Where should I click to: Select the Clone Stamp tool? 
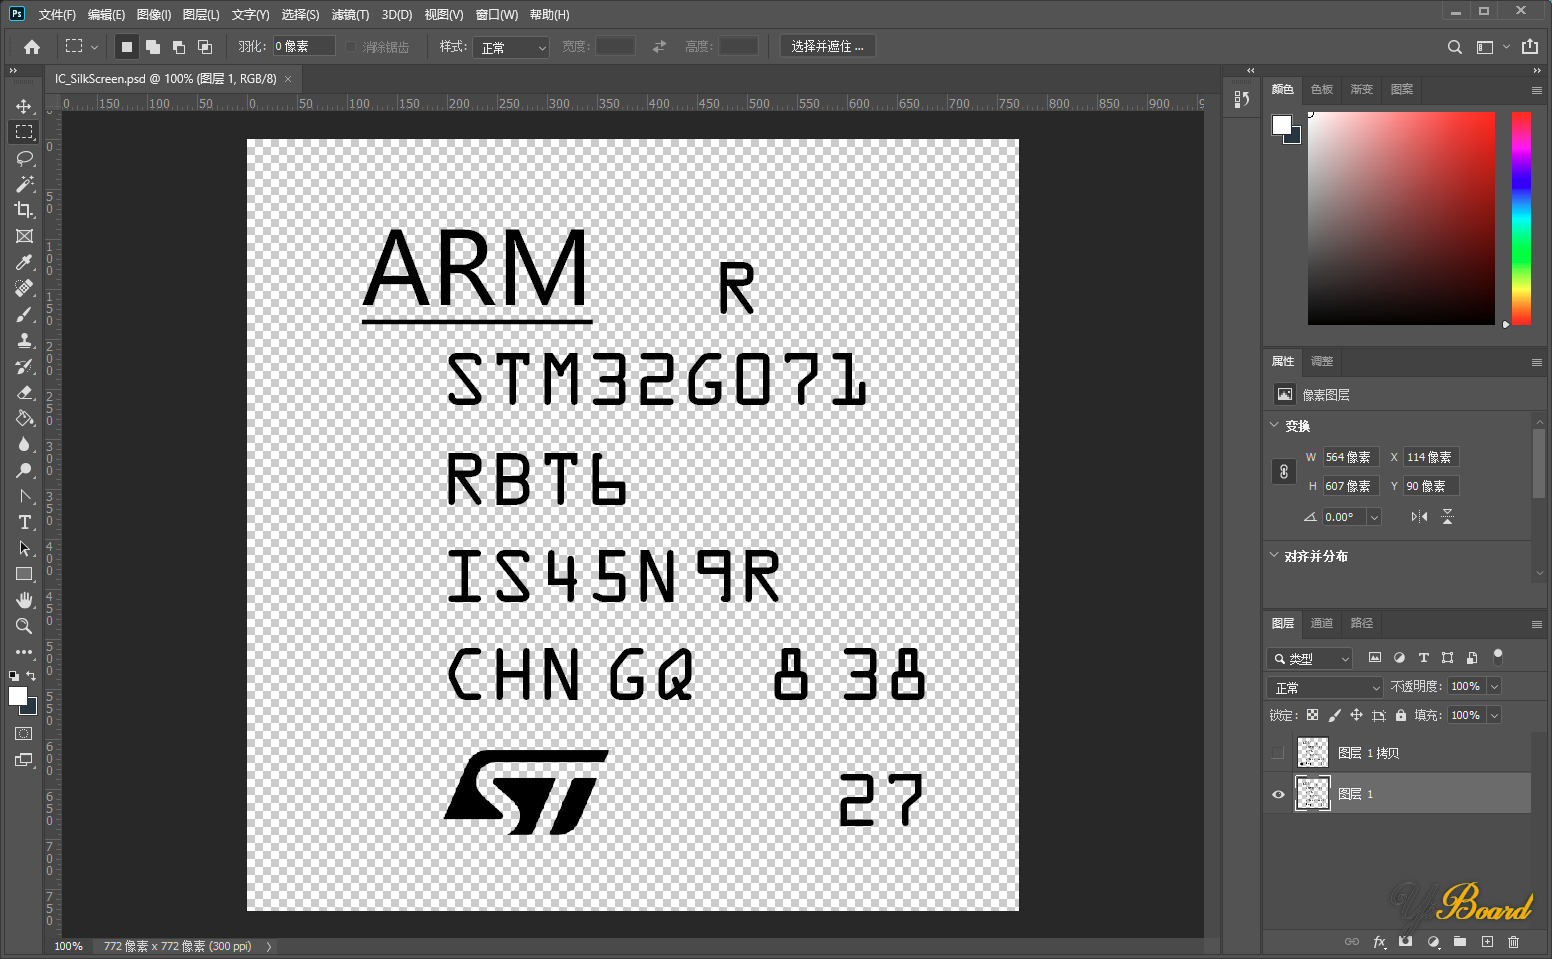pos(24,340)
